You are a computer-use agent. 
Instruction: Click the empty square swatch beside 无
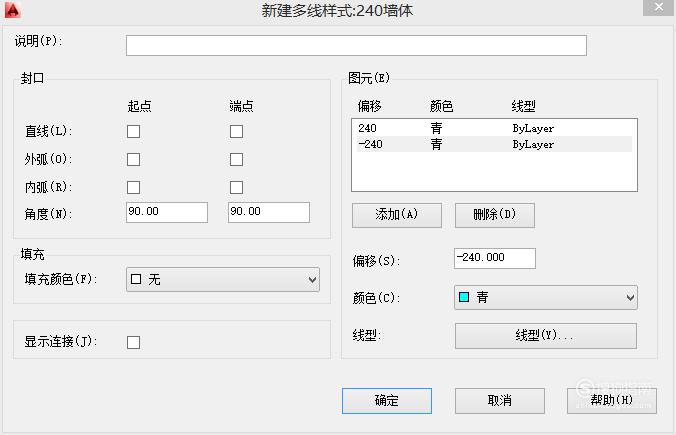(x=136, y=279)
